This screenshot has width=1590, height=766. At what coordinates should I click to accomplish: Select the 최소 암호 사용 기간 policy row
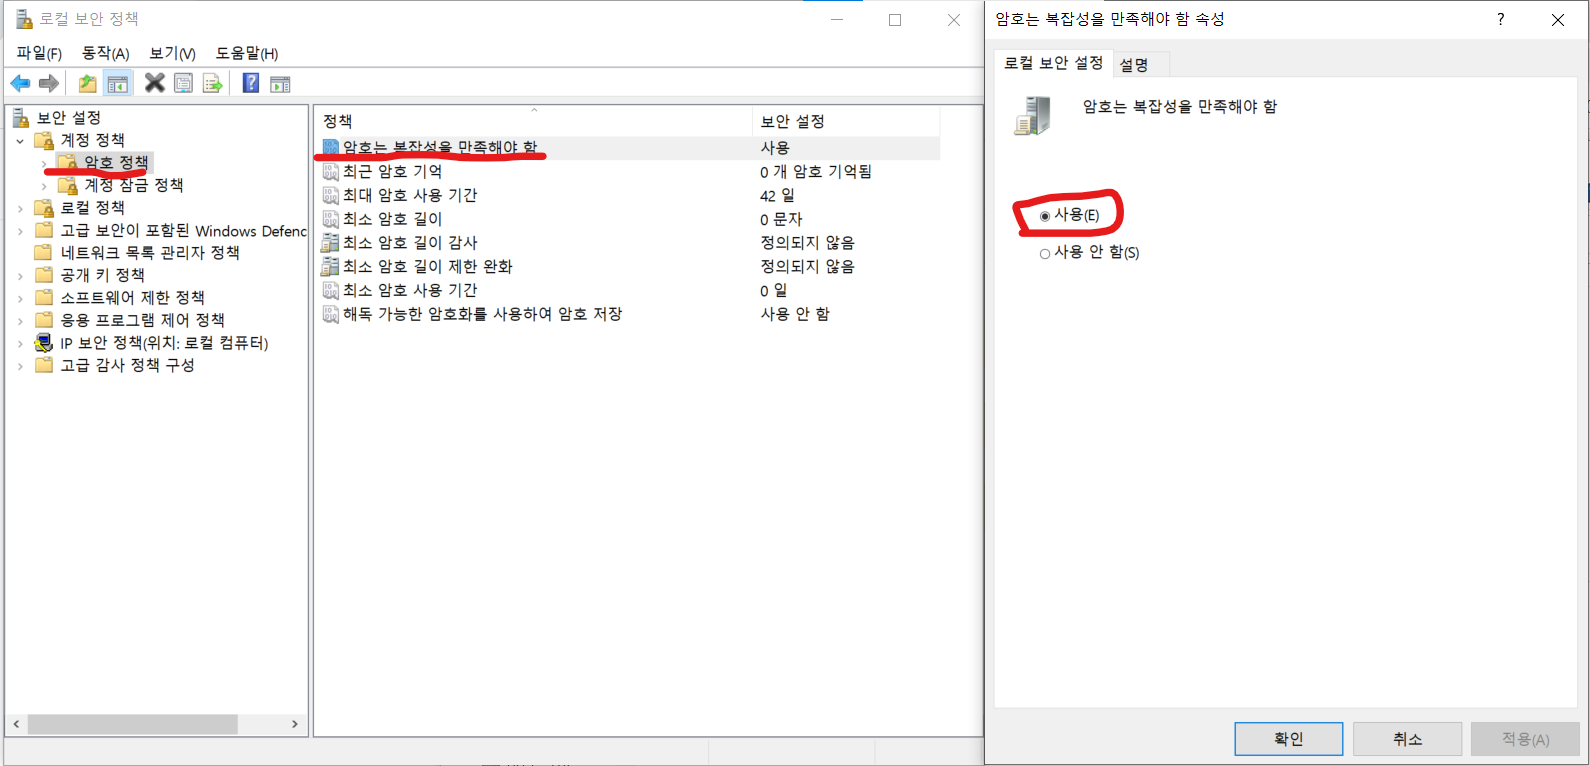pyautogui.click(x=629, y=290)
